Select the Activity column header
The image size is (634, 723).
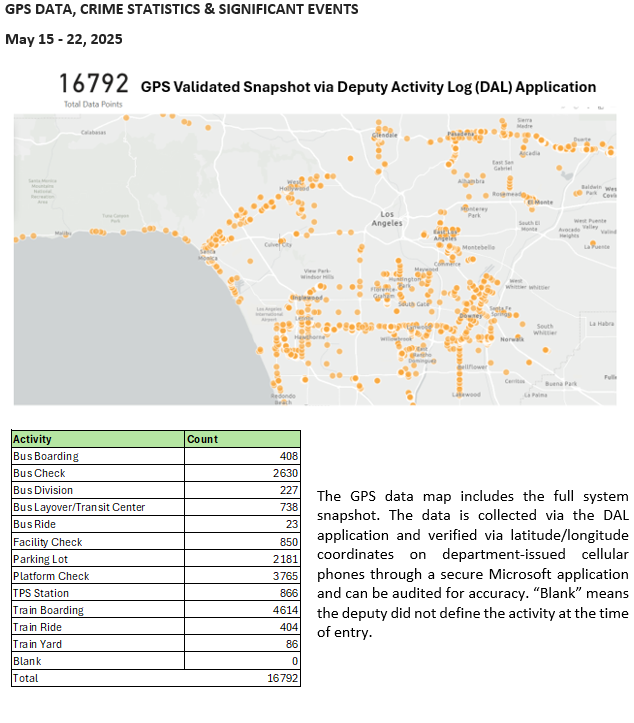(x=32, y=439)
